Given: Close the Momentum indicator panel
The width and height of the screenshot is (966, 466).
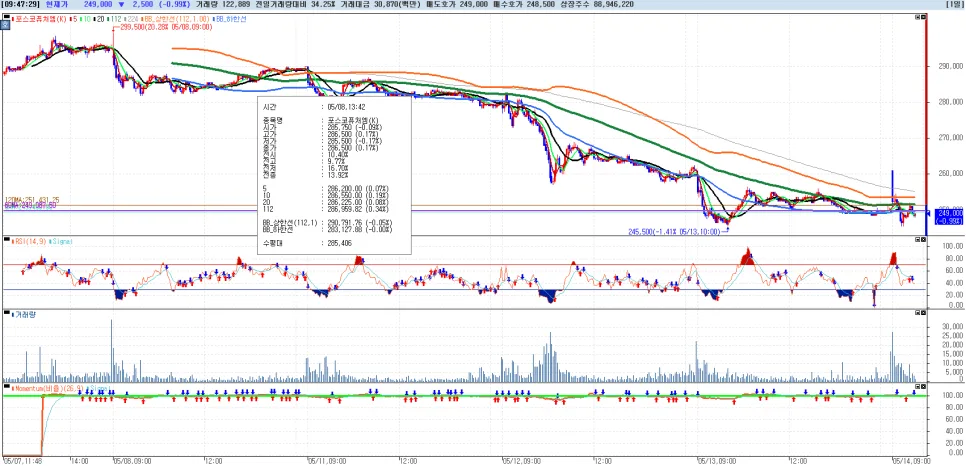Looking at the screenshot, I should pos(923,386).
